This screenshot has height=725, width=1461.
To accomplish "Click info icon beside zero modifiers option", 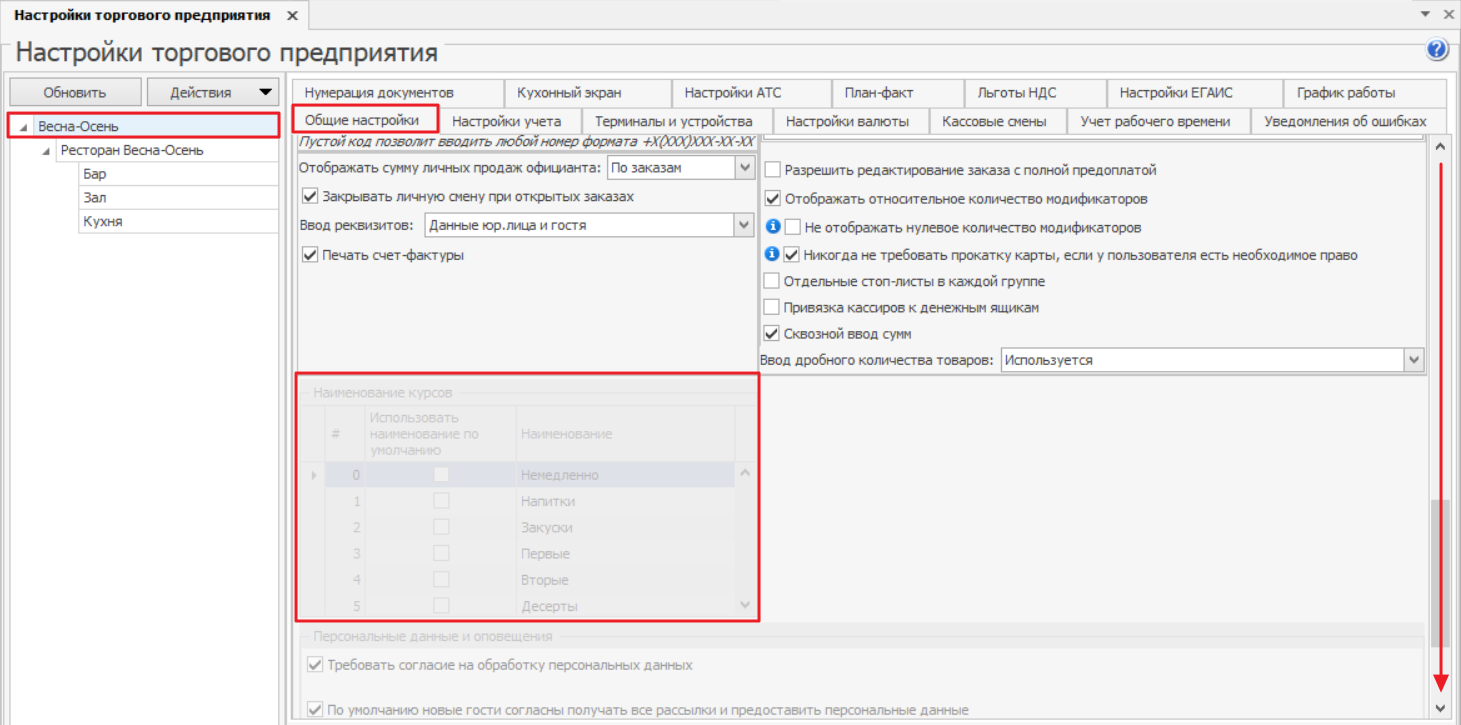I will tap(772, 227).
